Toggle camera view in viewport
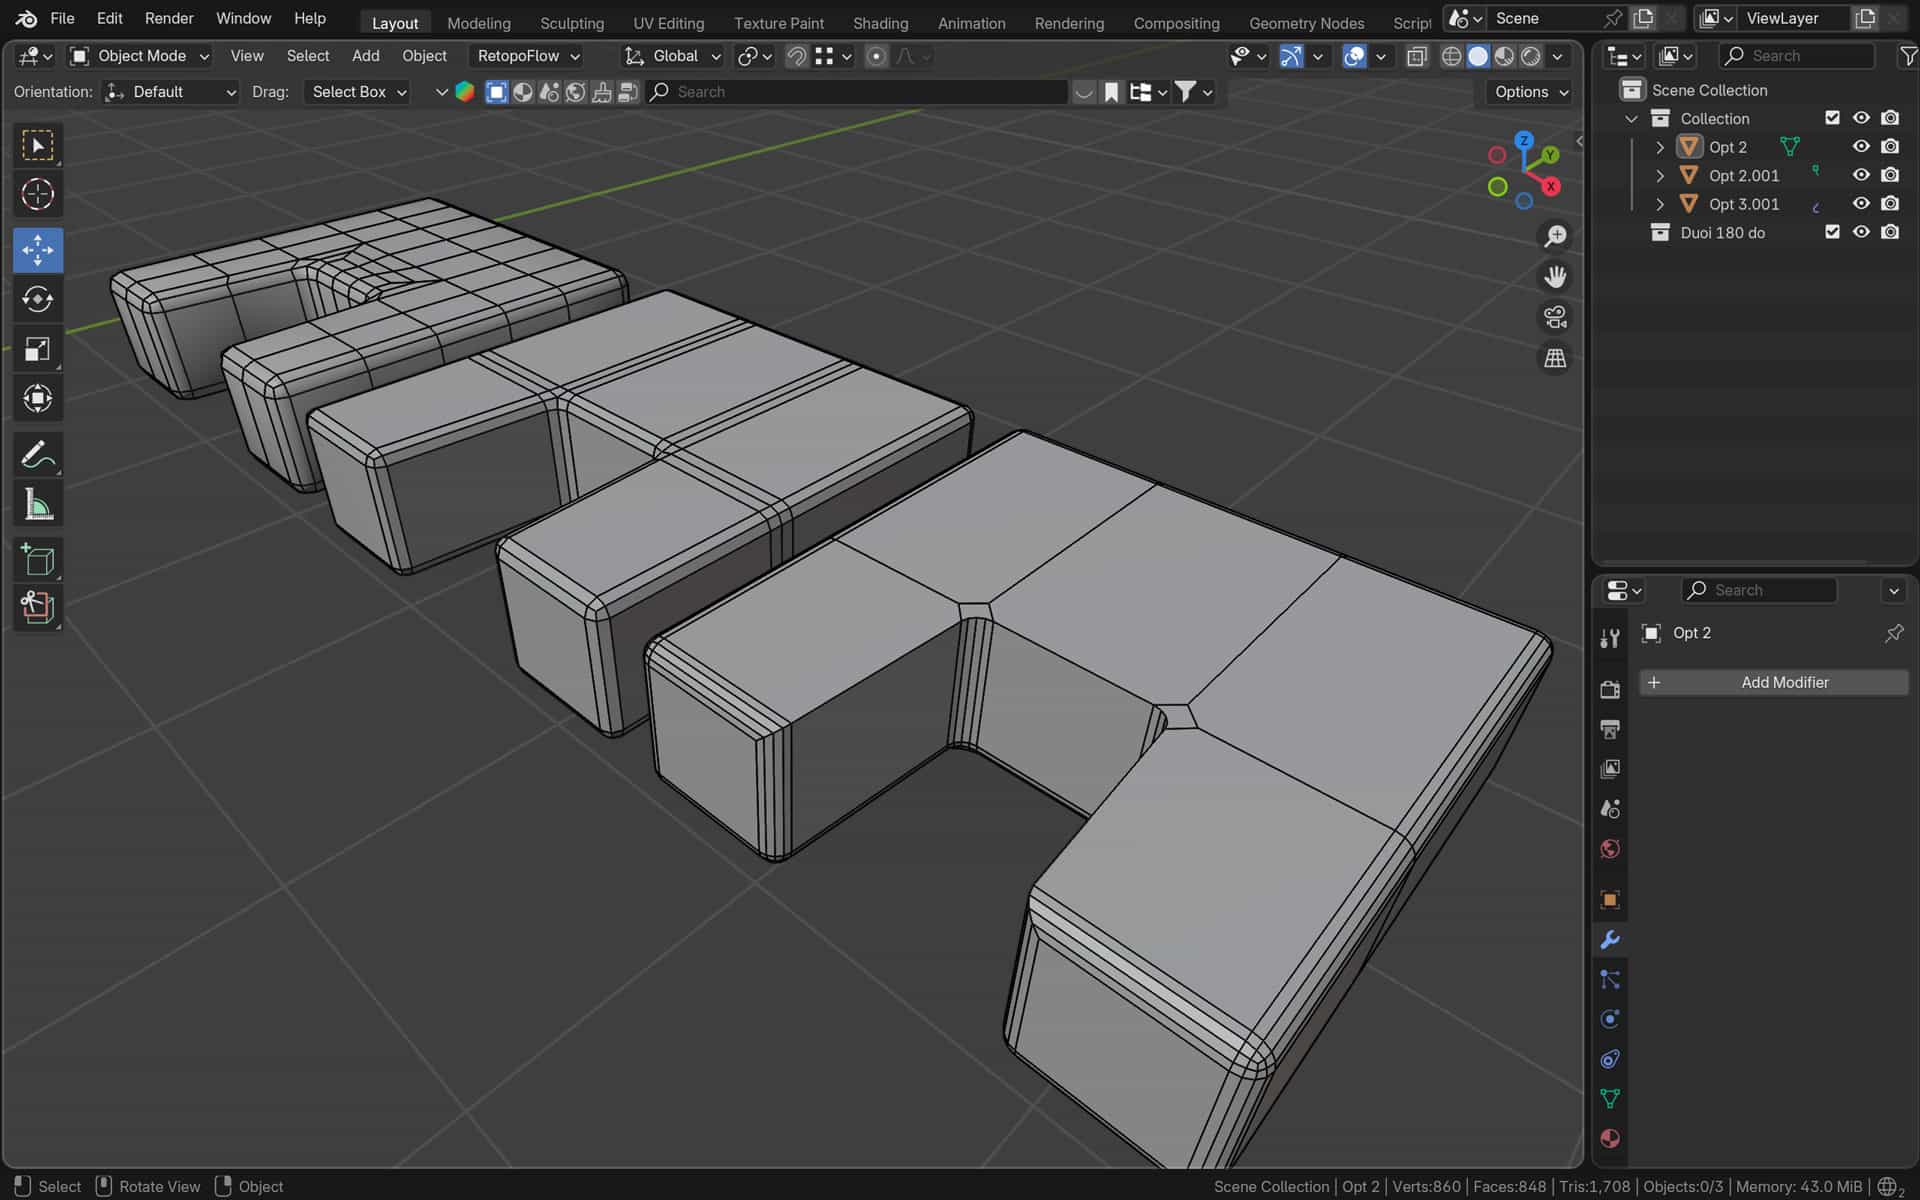 1555,317
